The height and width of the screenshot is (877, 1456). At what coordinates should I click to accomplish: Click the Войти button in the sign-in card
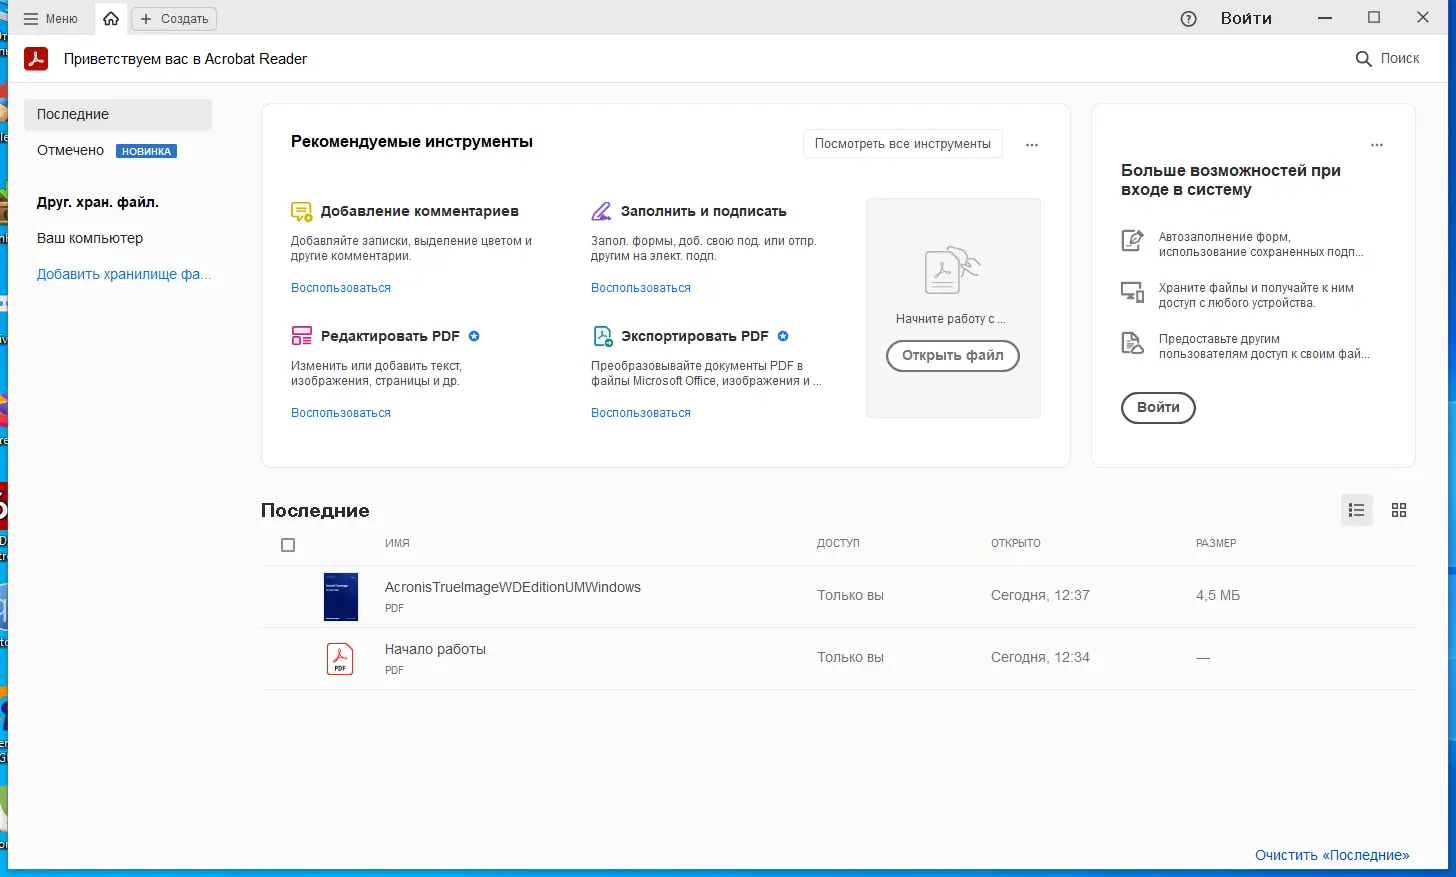1158,408
